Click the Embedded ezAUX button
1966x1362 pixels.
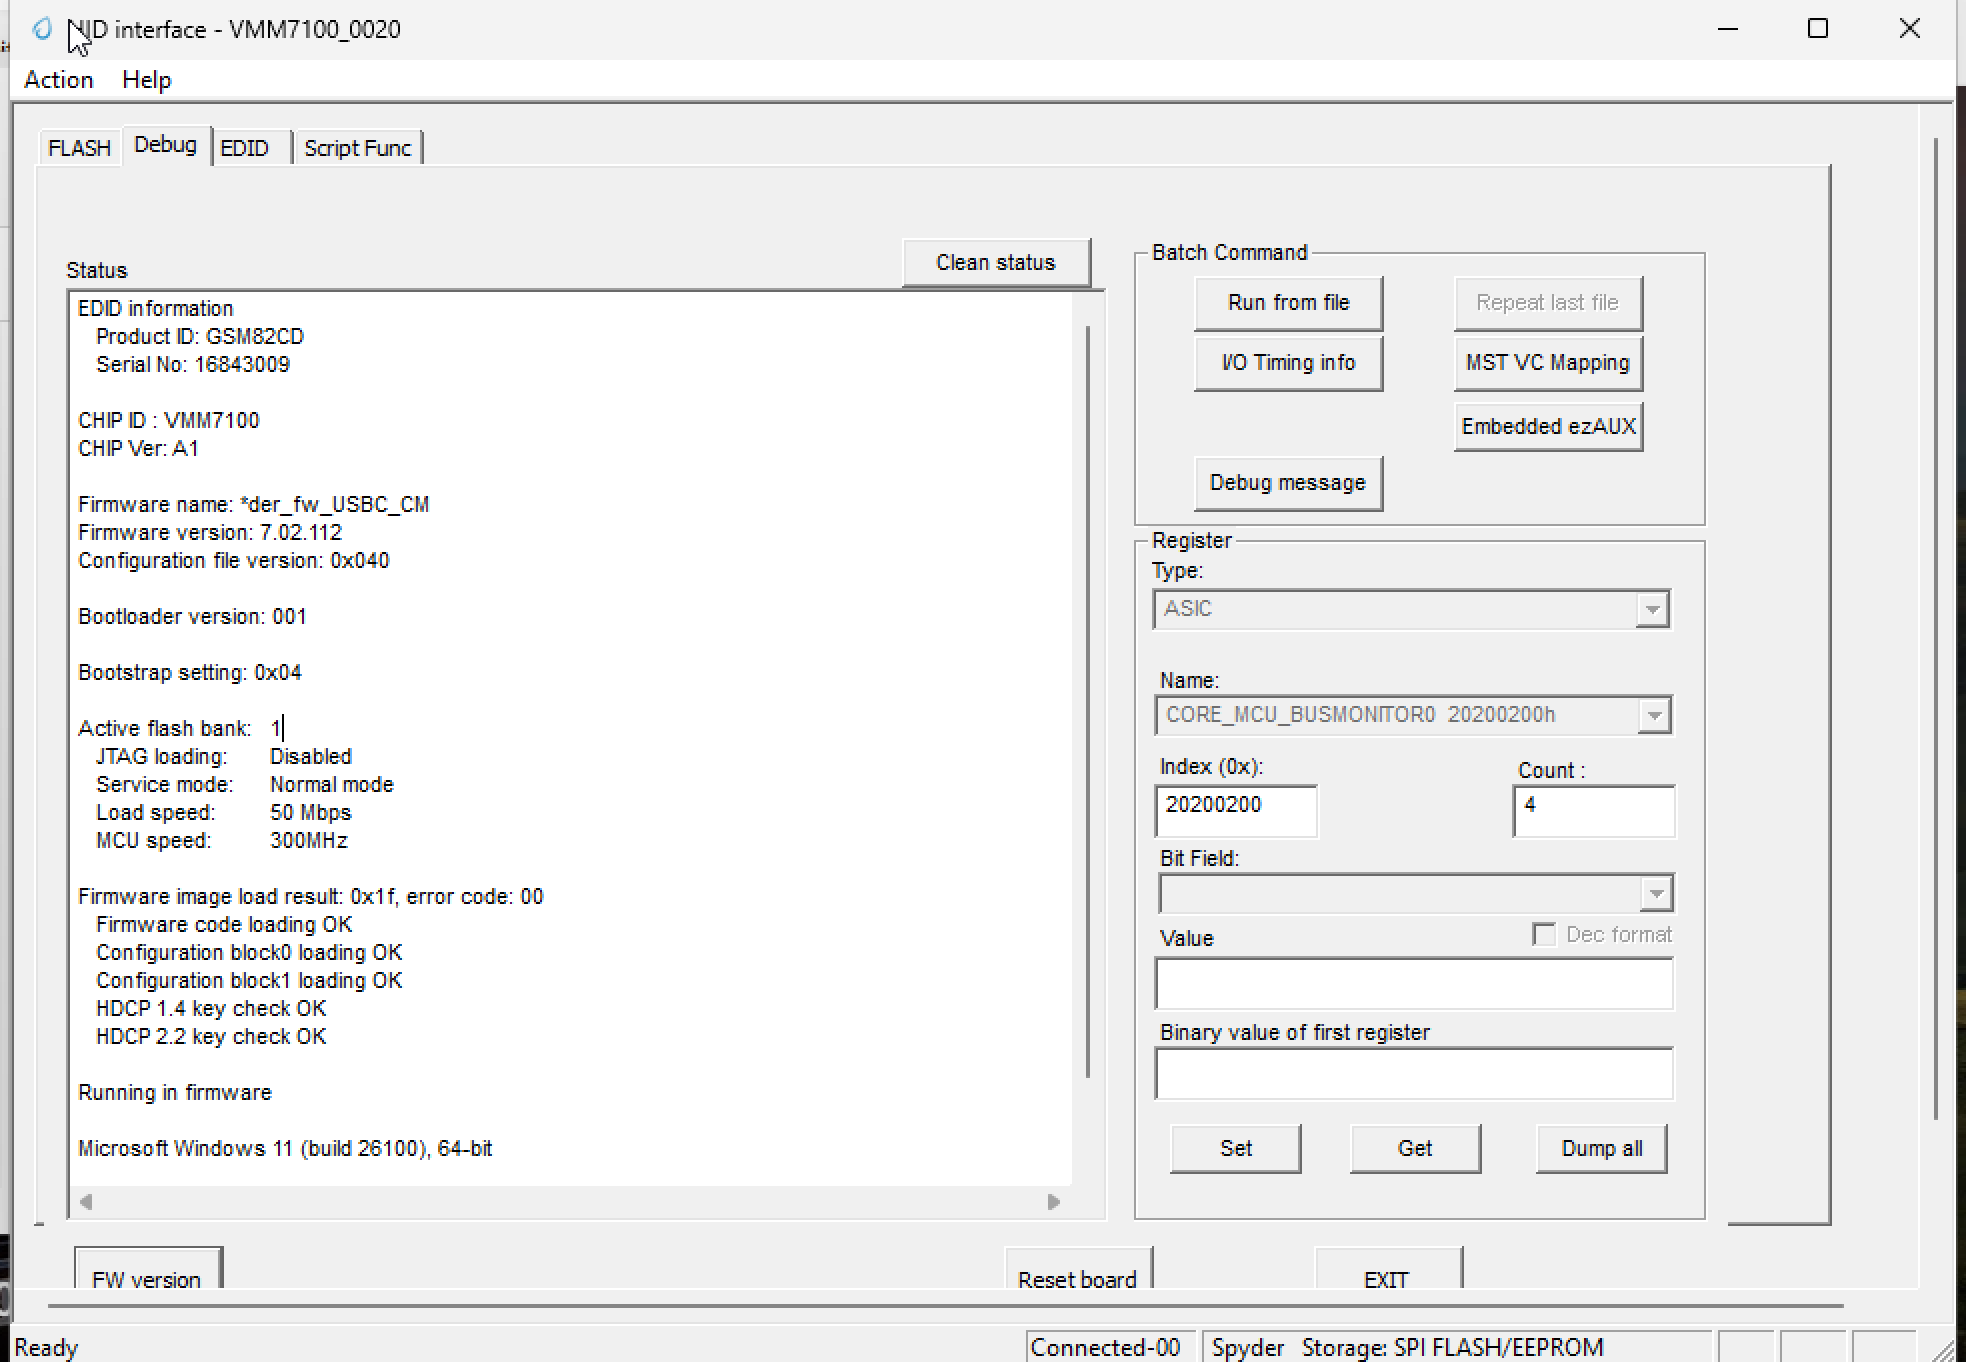coord(1547,427)
